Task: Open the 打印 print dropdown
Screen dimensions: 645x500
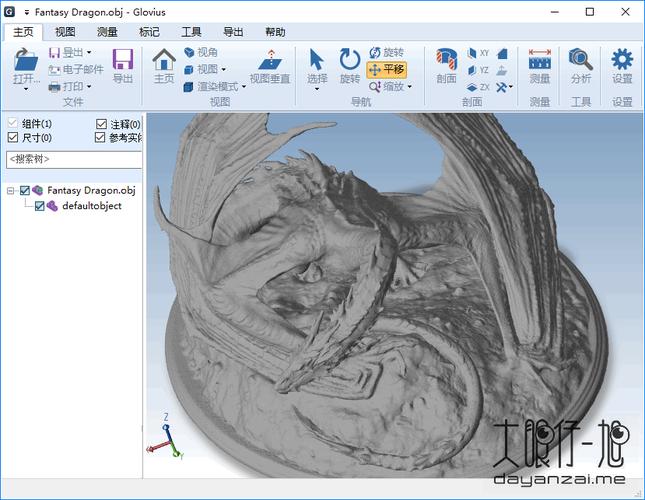Action: coord(89,87)
